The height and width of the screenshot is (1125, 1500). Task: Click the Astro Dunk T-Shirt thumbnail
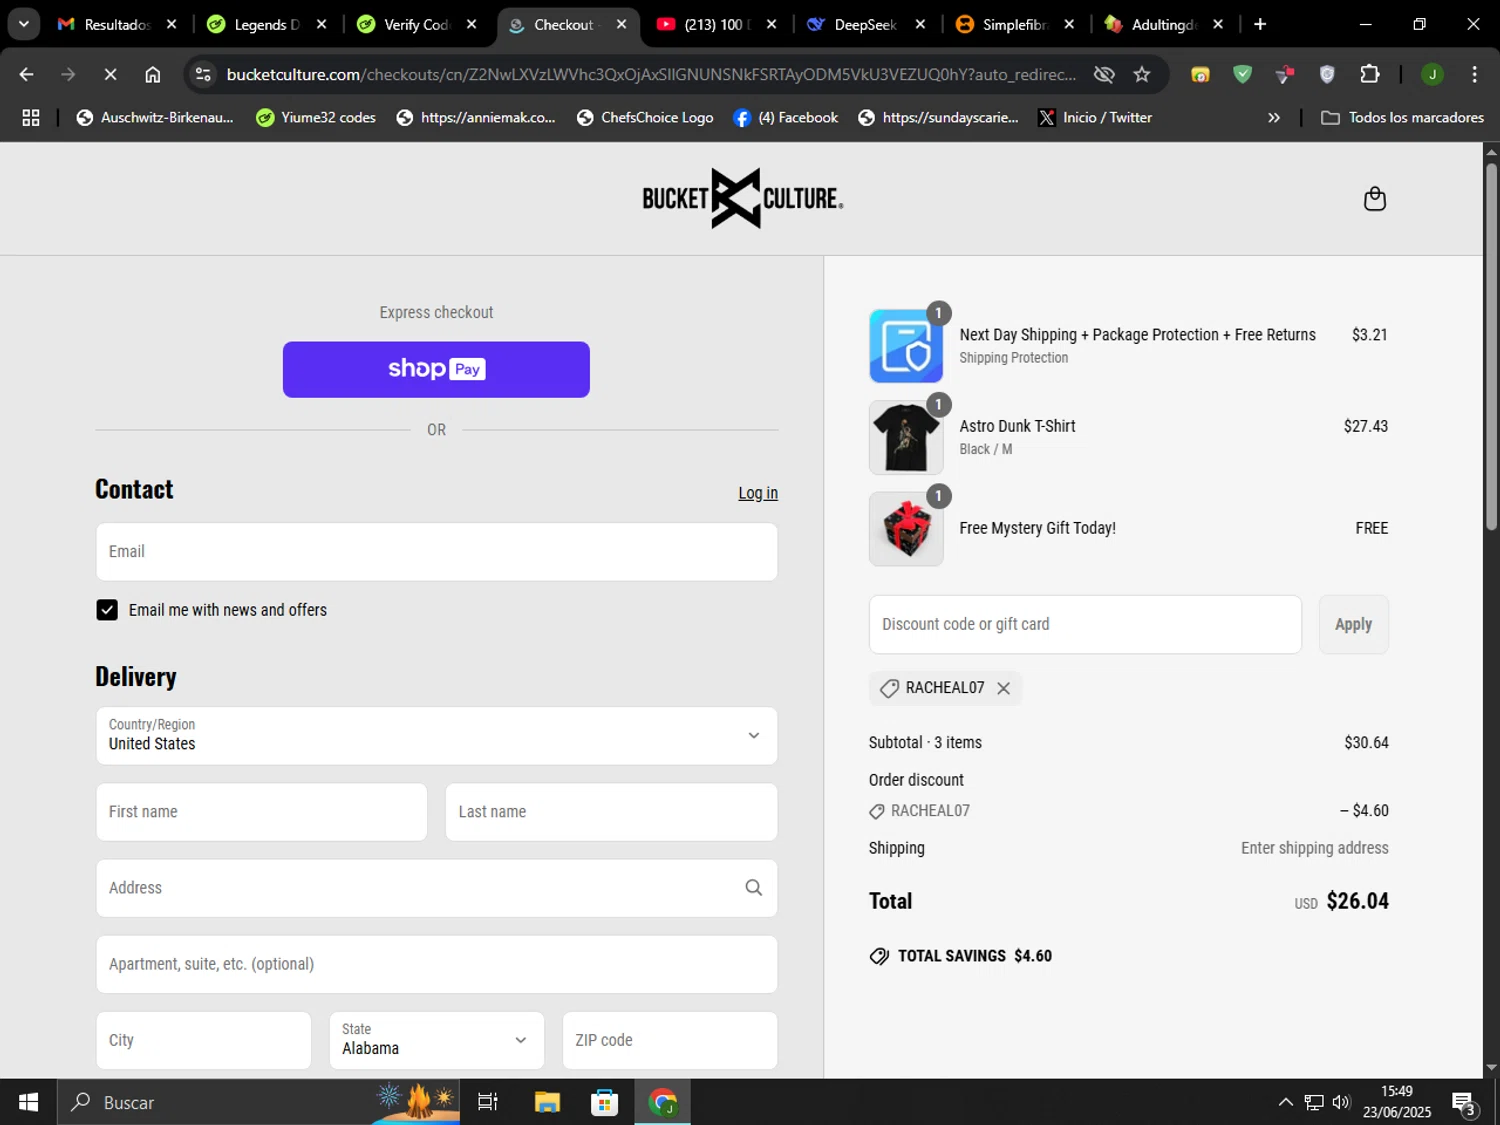pos(906,437)
